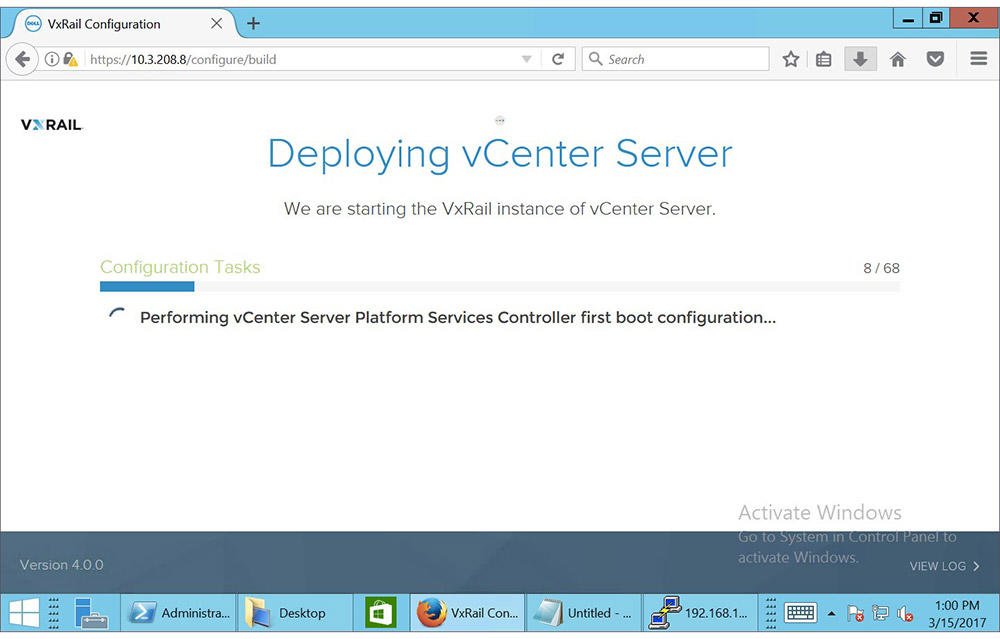The image size is (1000, 639).
Task: Open the touch keyboard tray icon
Action: pyautogui.click(x=800, y=613)
